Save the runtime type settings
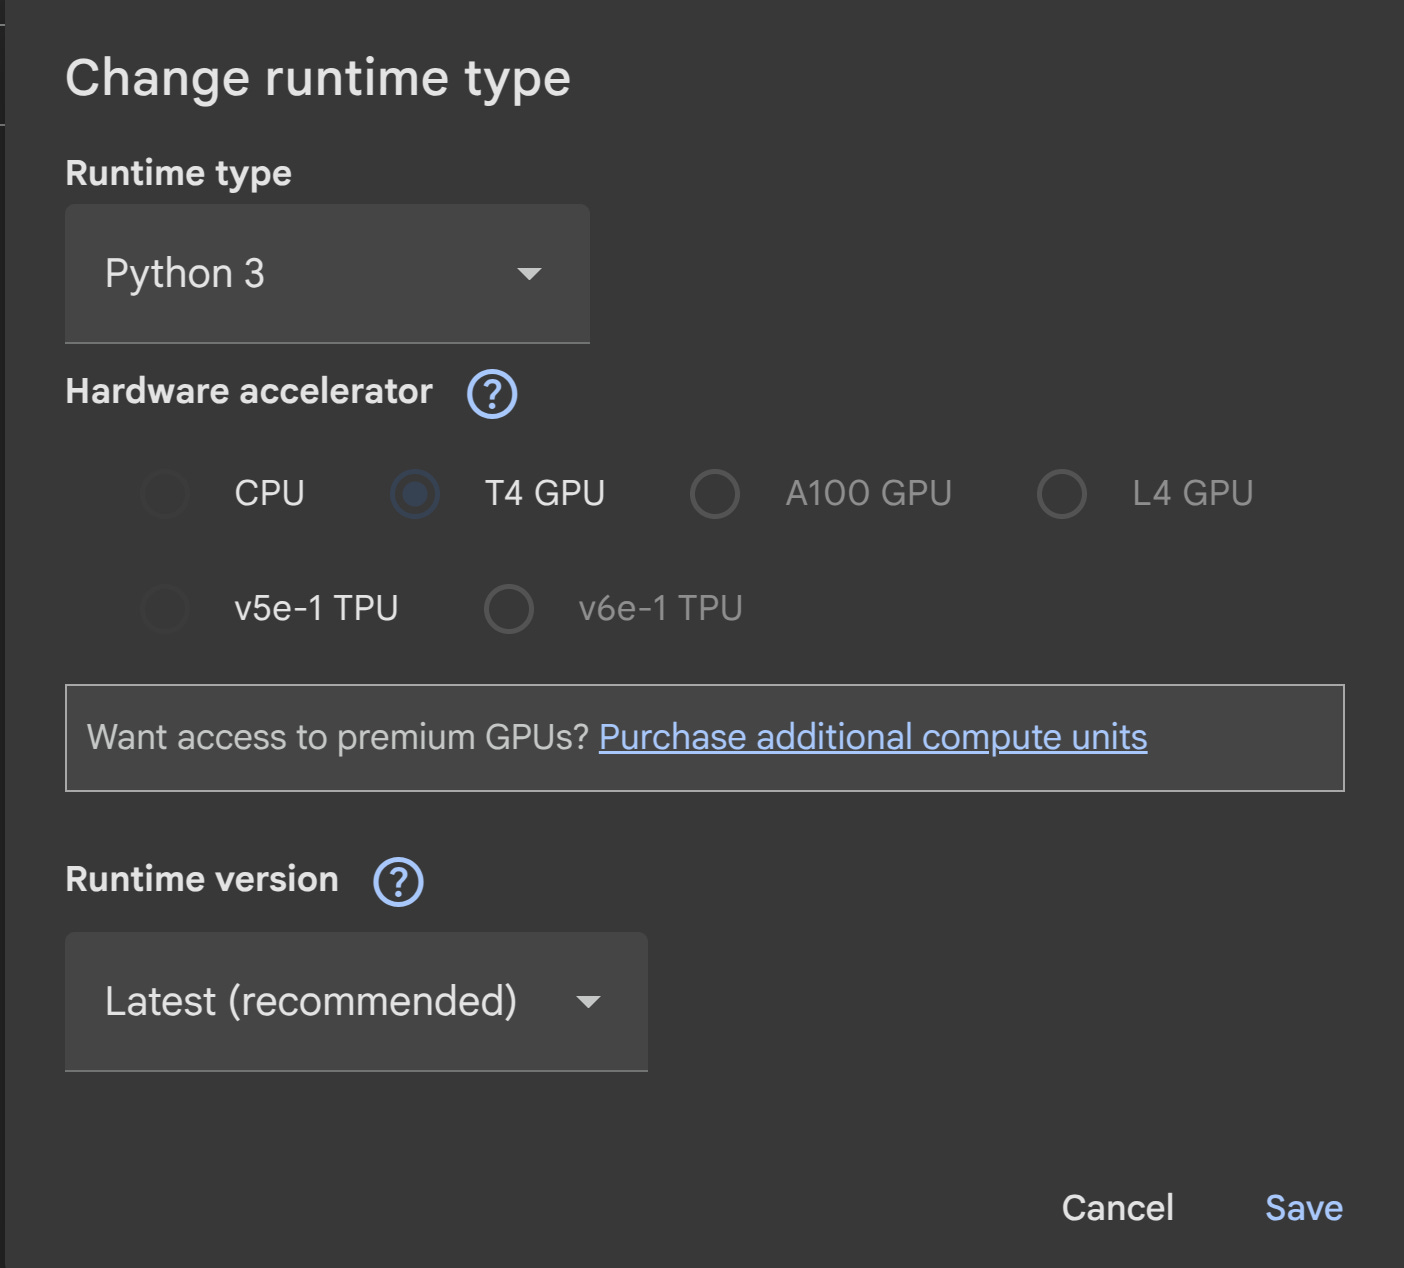The height and width of the screenshot is (1268, 1404). (x=1303, y=1208)
